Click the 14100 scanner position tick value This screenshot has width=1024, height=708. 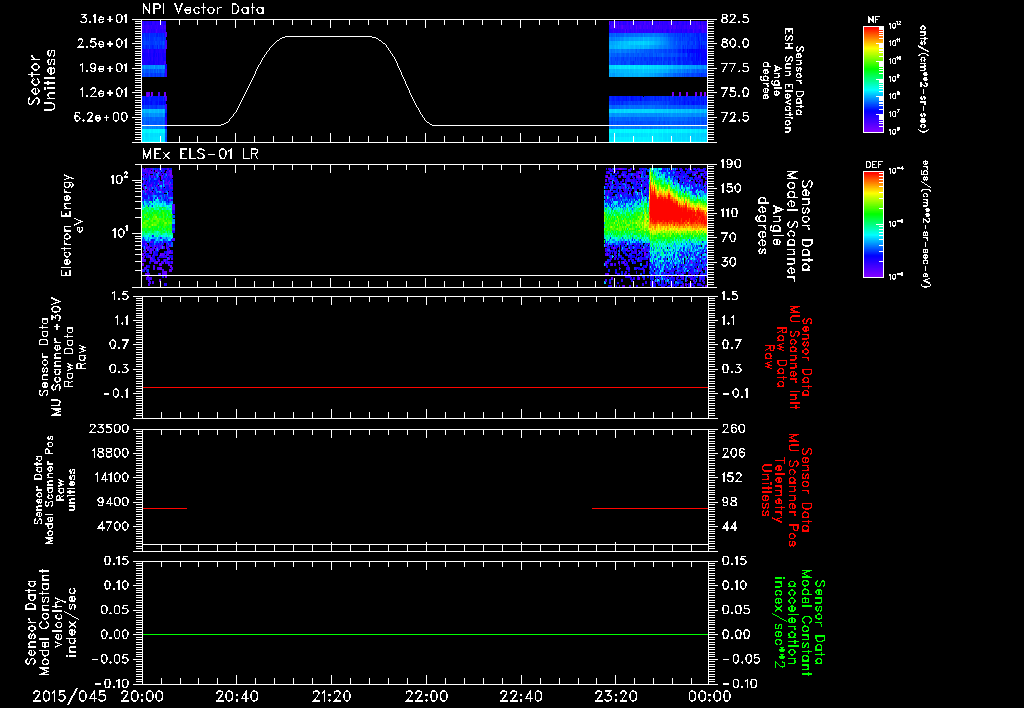tap(110, 477)
